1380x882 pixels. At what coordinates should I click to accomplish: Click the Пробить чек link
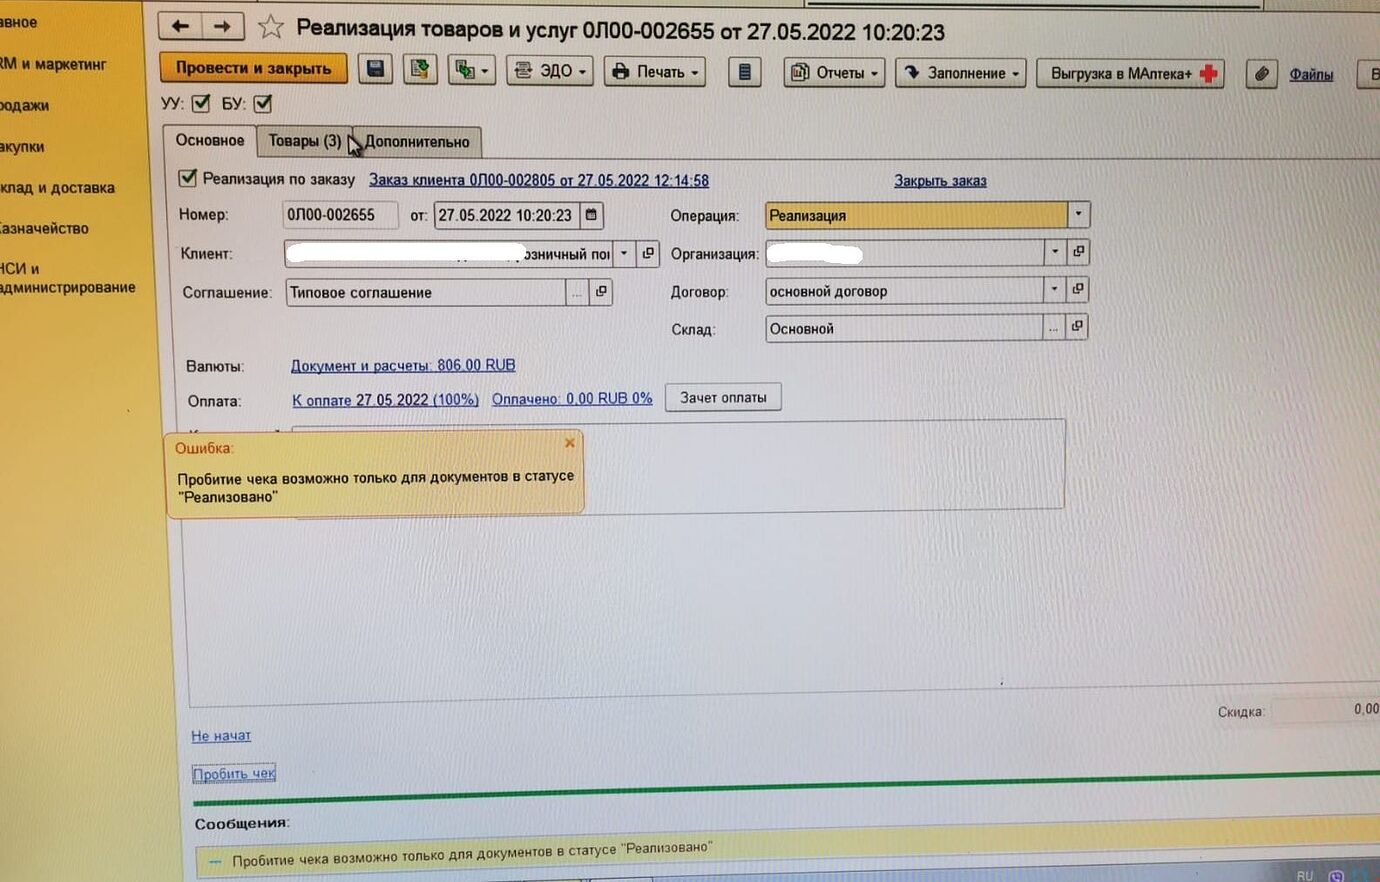[234, 774]
